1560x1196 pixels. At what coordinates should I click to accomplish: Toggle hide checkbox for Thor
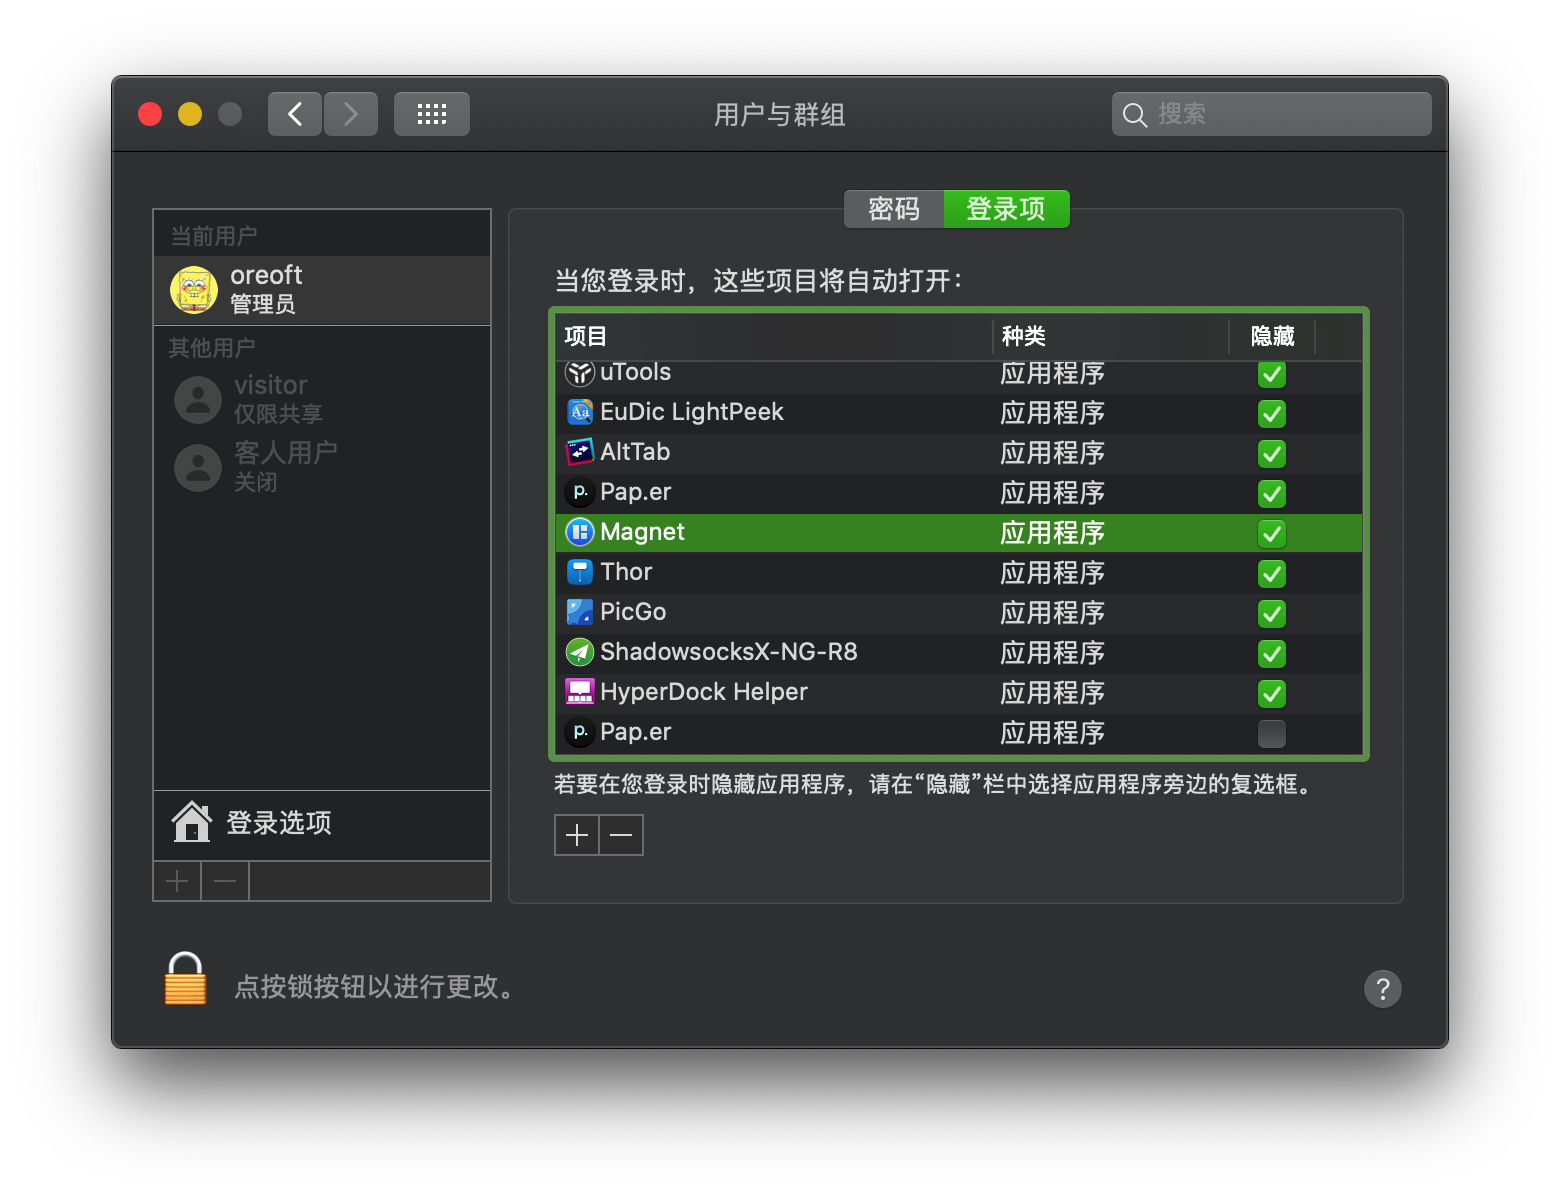pyautogui.click(x=1272, y=574)
